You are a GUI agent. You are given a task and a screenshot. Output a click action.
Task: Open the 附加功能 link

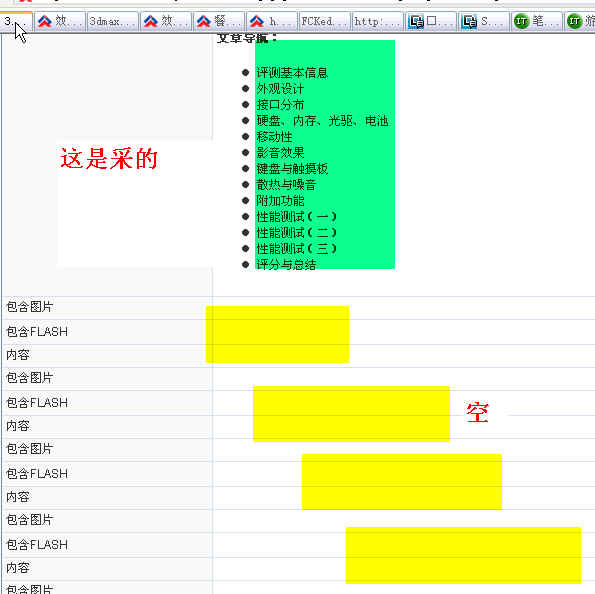(280, 200)
